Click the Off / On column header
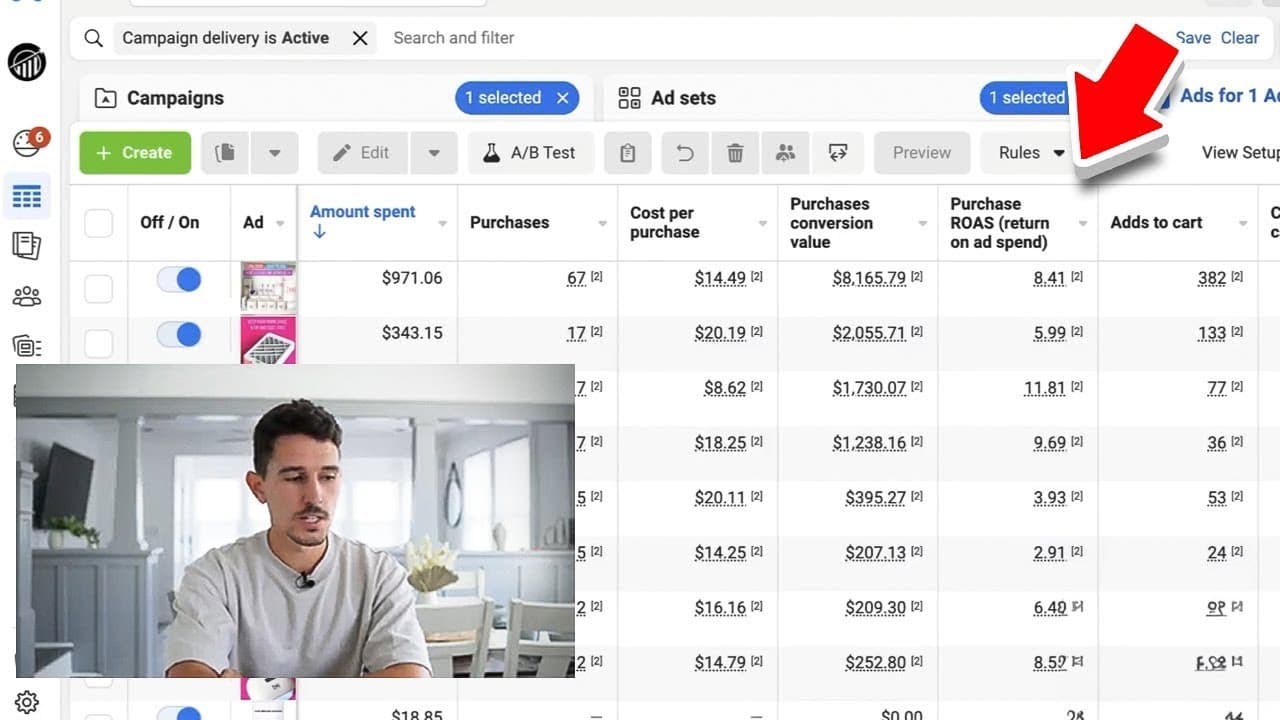The width and height of the screenshot is (1280, 720). click(x=169, y=222)
